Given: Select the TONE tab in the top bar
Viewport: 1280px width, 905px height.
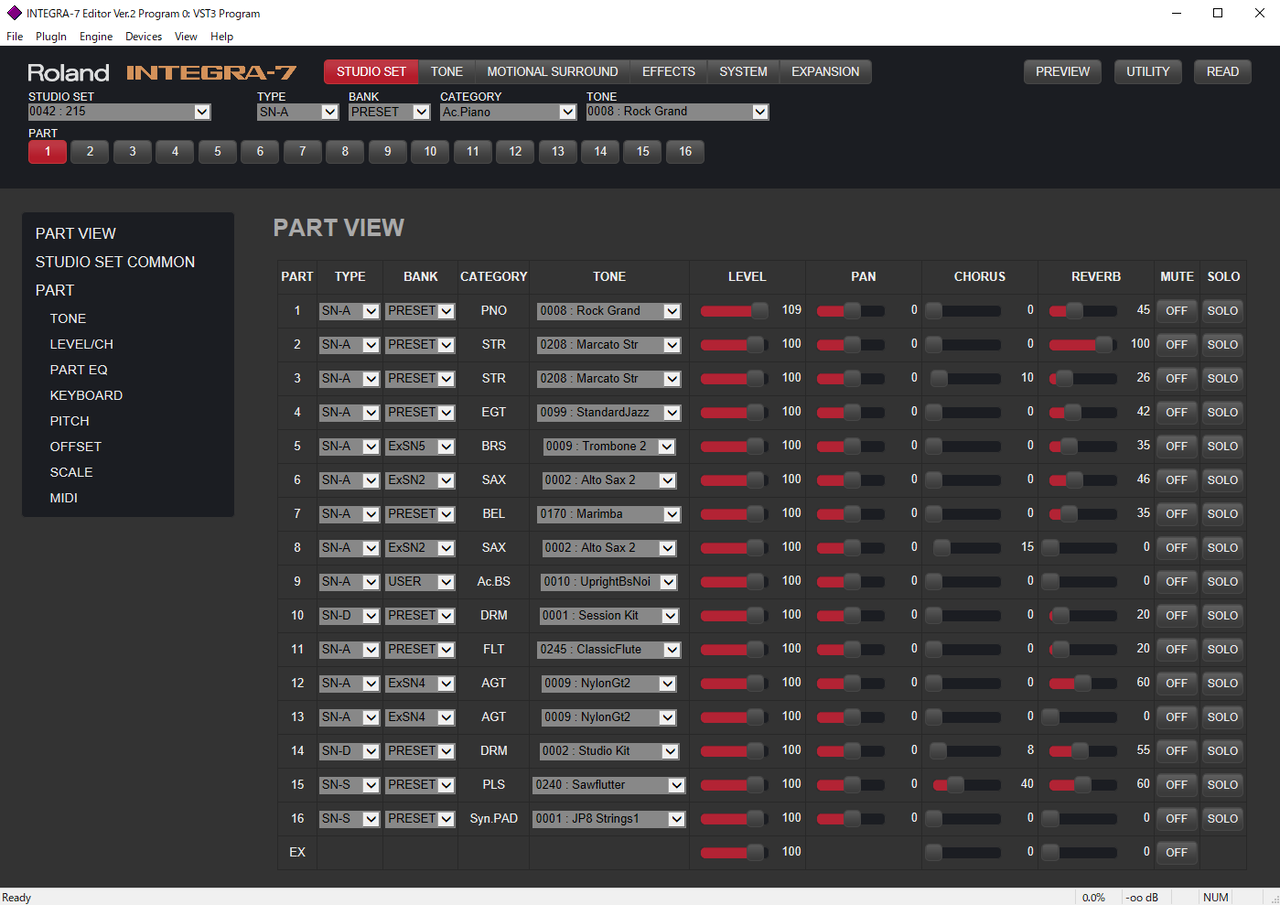Looking at the screenshot, I should [447, 72].
